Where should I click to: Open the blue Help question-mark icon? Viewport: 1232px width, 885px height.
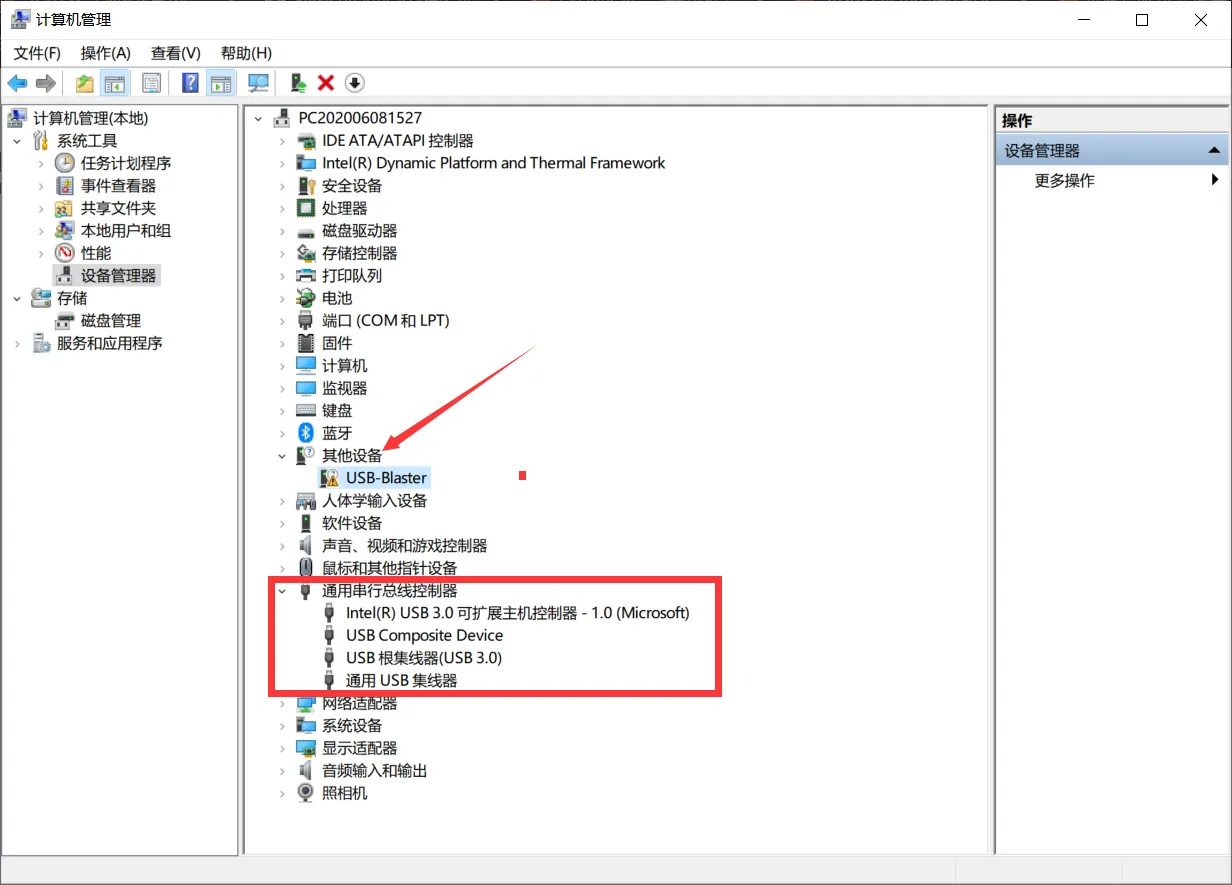[x=190, y=83]
